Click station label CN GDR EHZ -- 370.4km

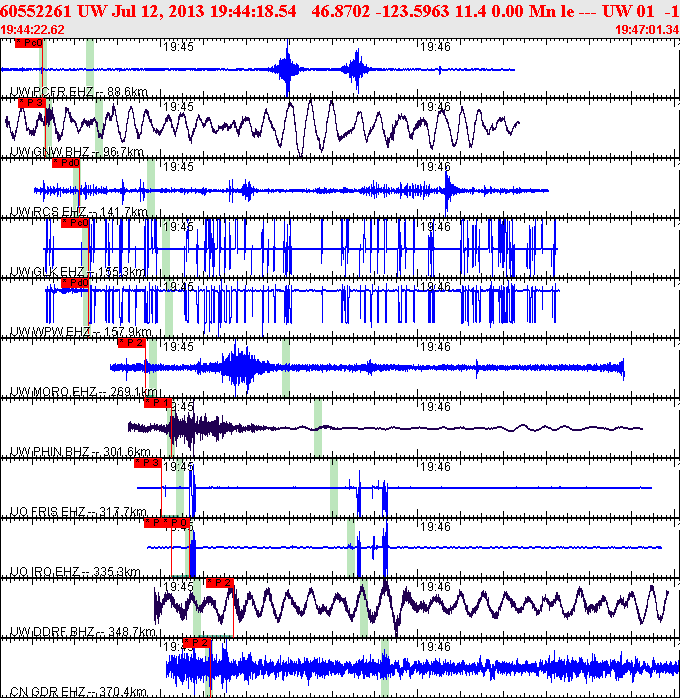[78, 692]
